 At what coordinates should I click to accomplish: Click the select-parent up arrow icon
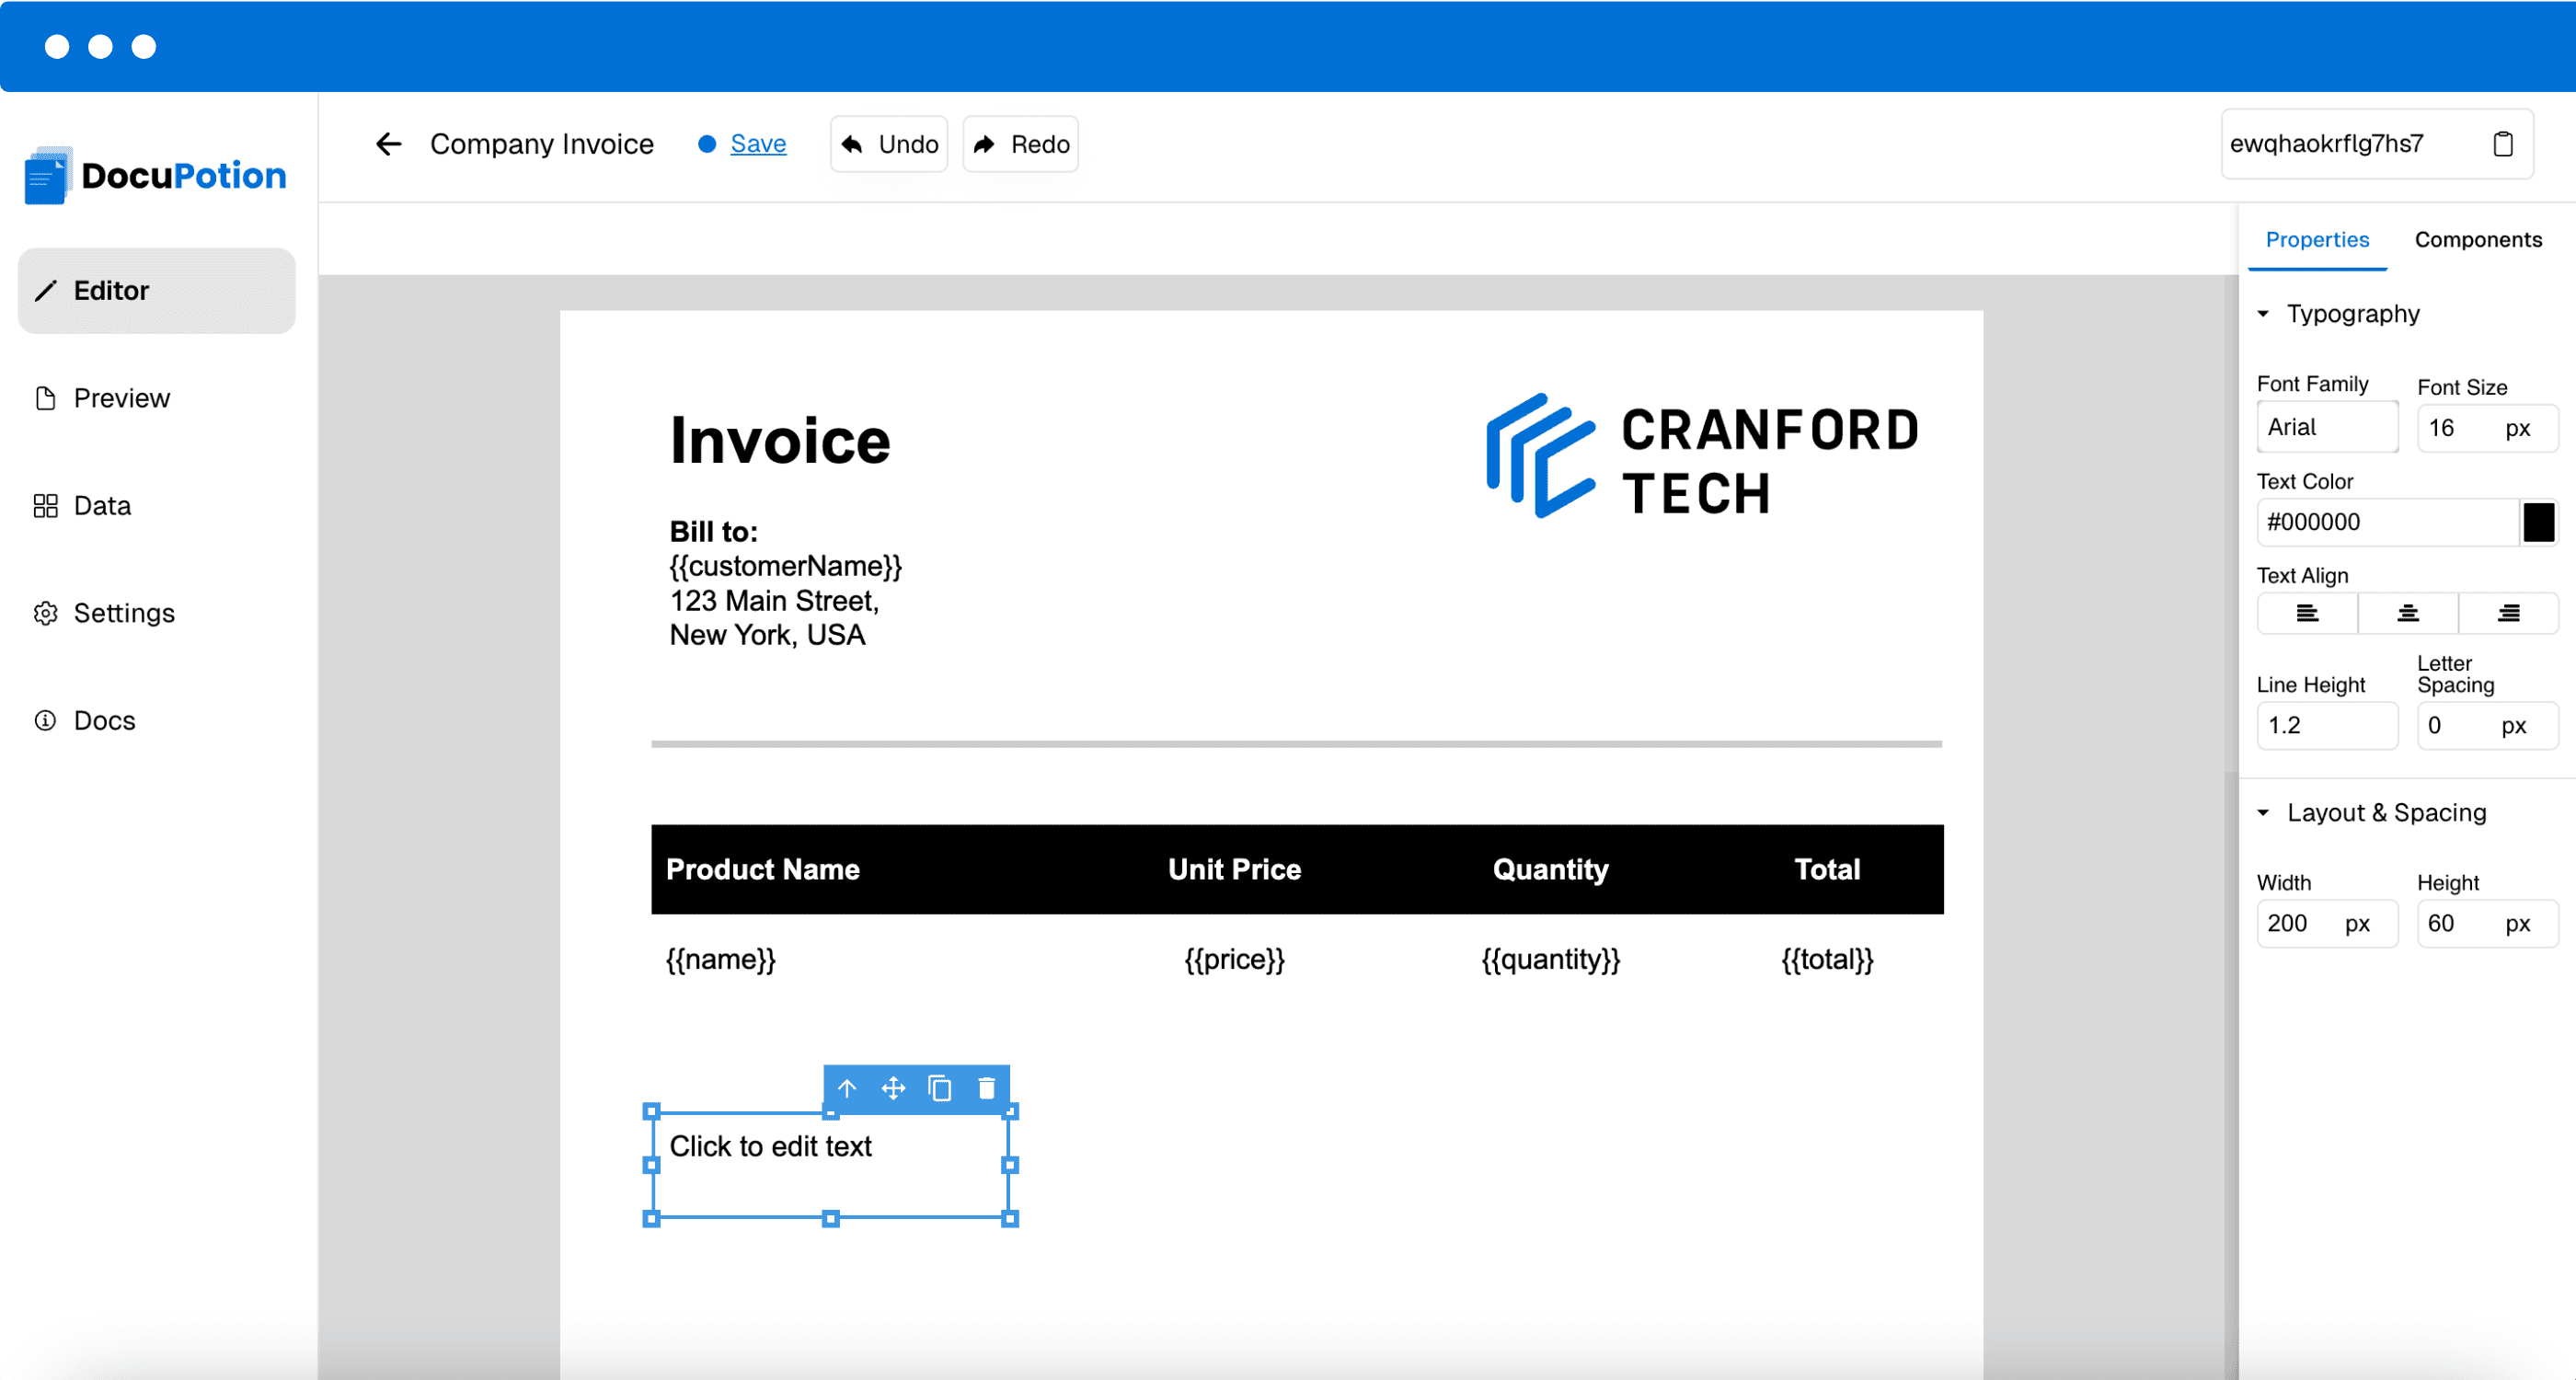click(847, 1088)
